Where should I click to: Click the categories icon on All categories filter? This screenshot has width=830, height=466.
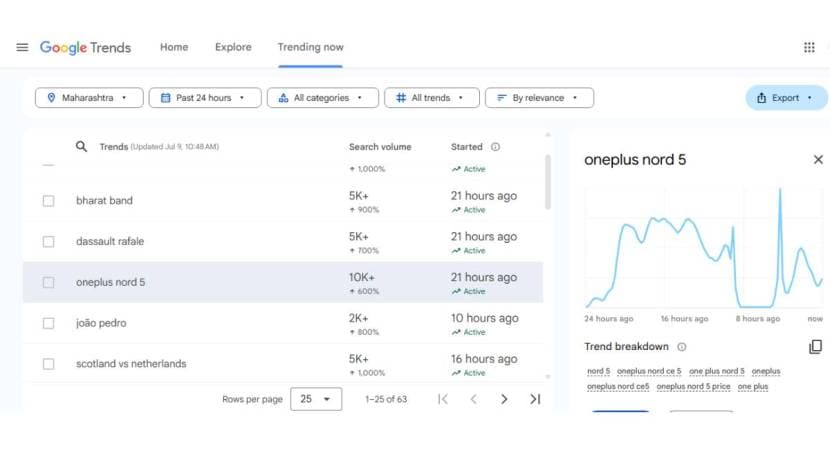pos(283,98)
